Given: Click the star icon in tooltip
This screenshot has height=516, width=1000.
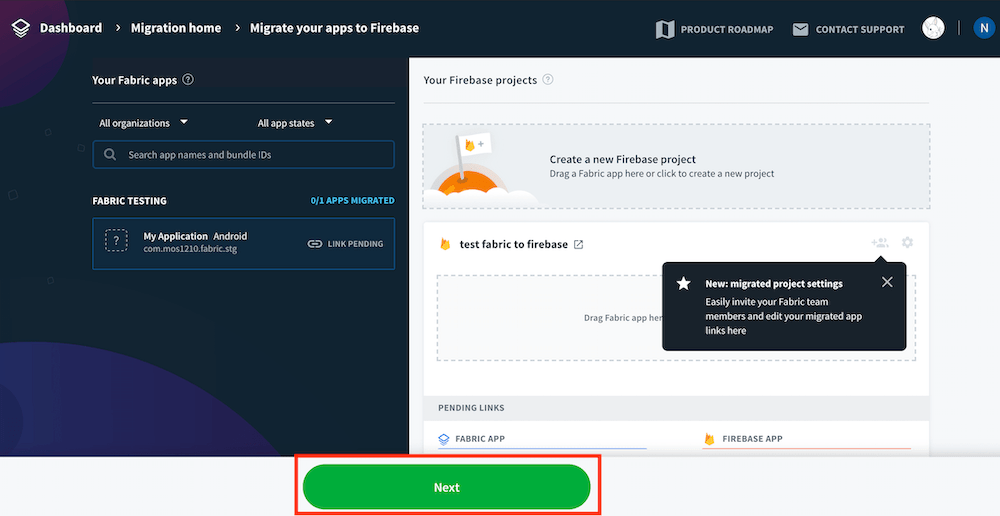Looking at the screenshot, I should 684,283.
